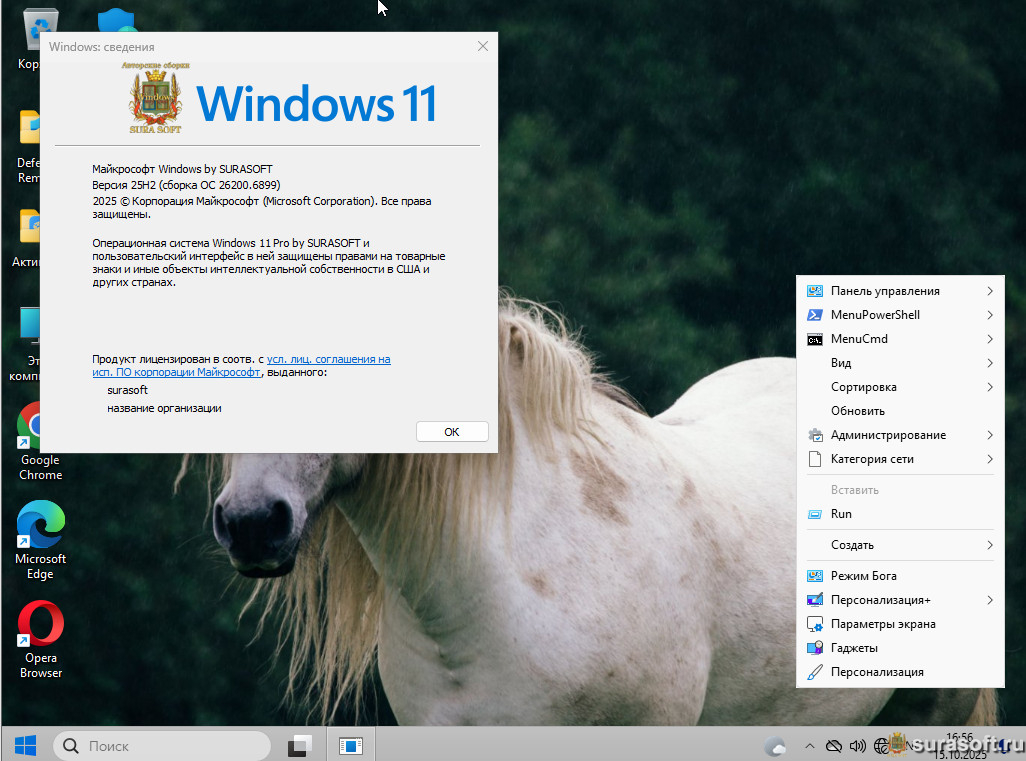1026x761 pixels.
Task: Click the volume speaker tray icon
Action: click(x=857, y=746)
